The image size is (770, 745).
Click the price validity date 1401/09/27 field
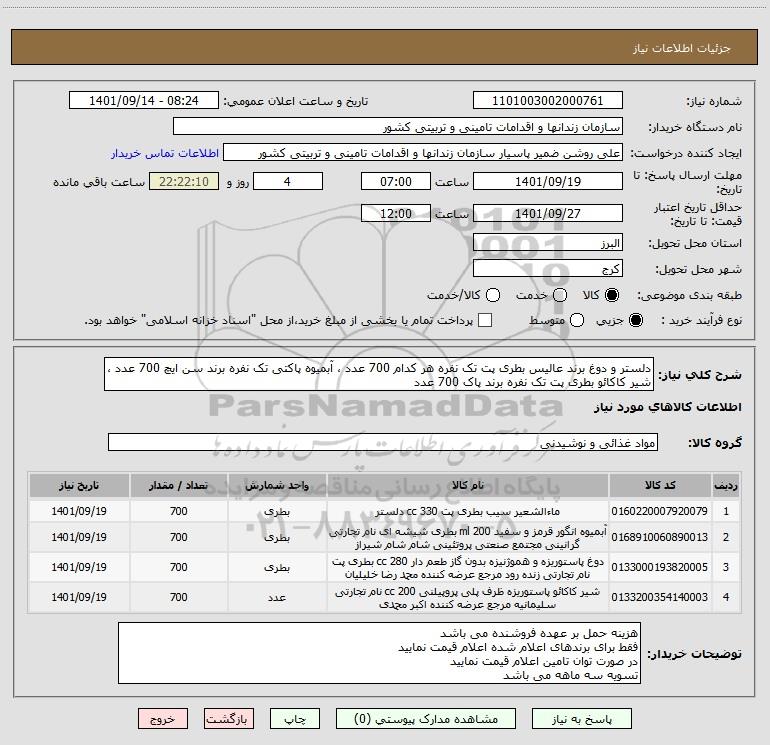coord(548,213)
